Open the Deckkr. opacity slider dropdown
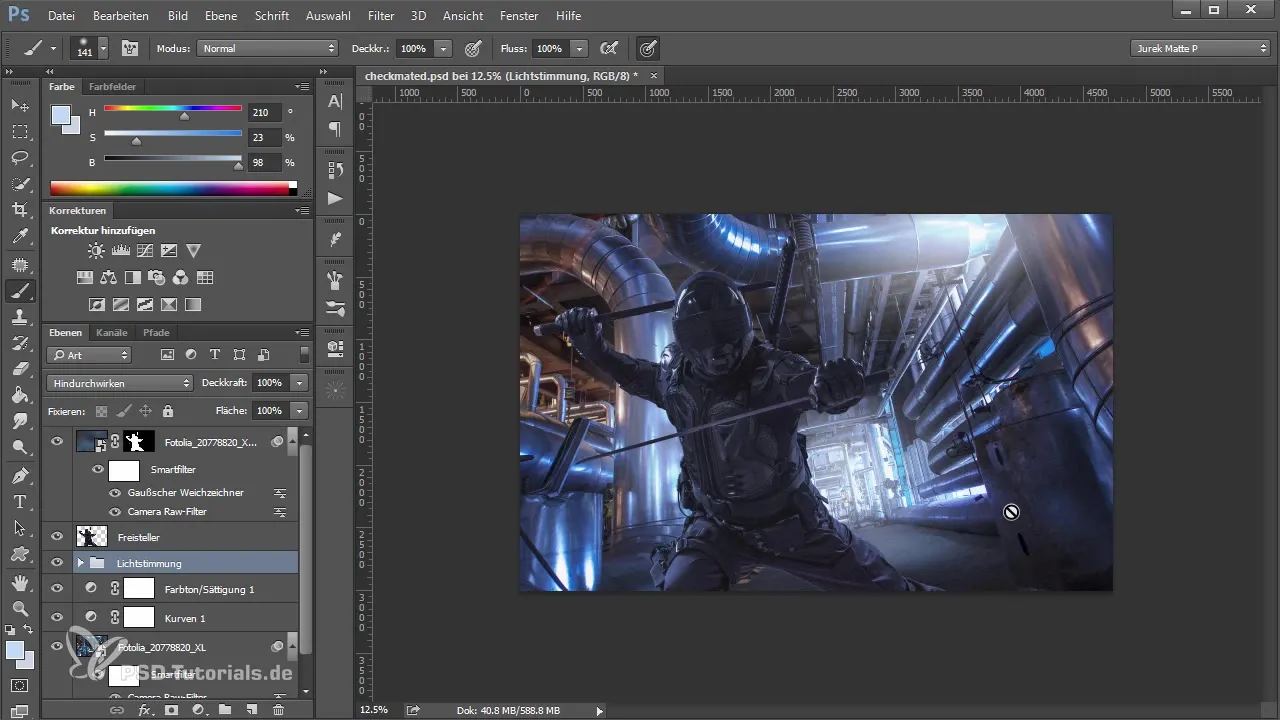Viewport: 1280px width, 720px height. (443, 48)
